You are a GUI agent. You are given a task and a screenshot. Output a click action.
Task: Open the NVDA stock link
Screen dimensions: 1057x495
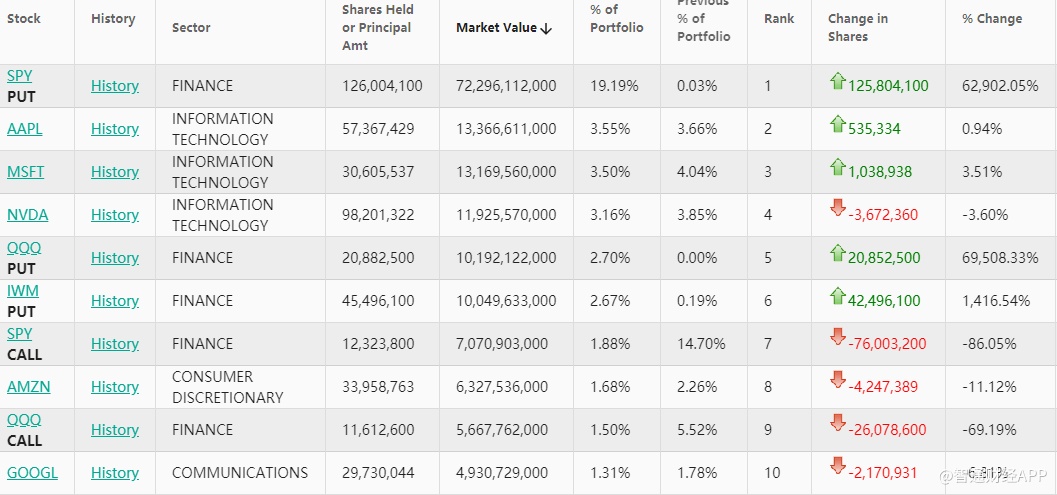(x=27, y=215)
